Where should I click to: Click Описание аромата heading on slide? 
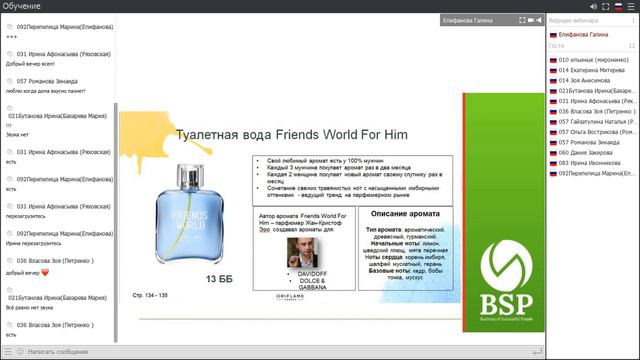pos(405,213)
